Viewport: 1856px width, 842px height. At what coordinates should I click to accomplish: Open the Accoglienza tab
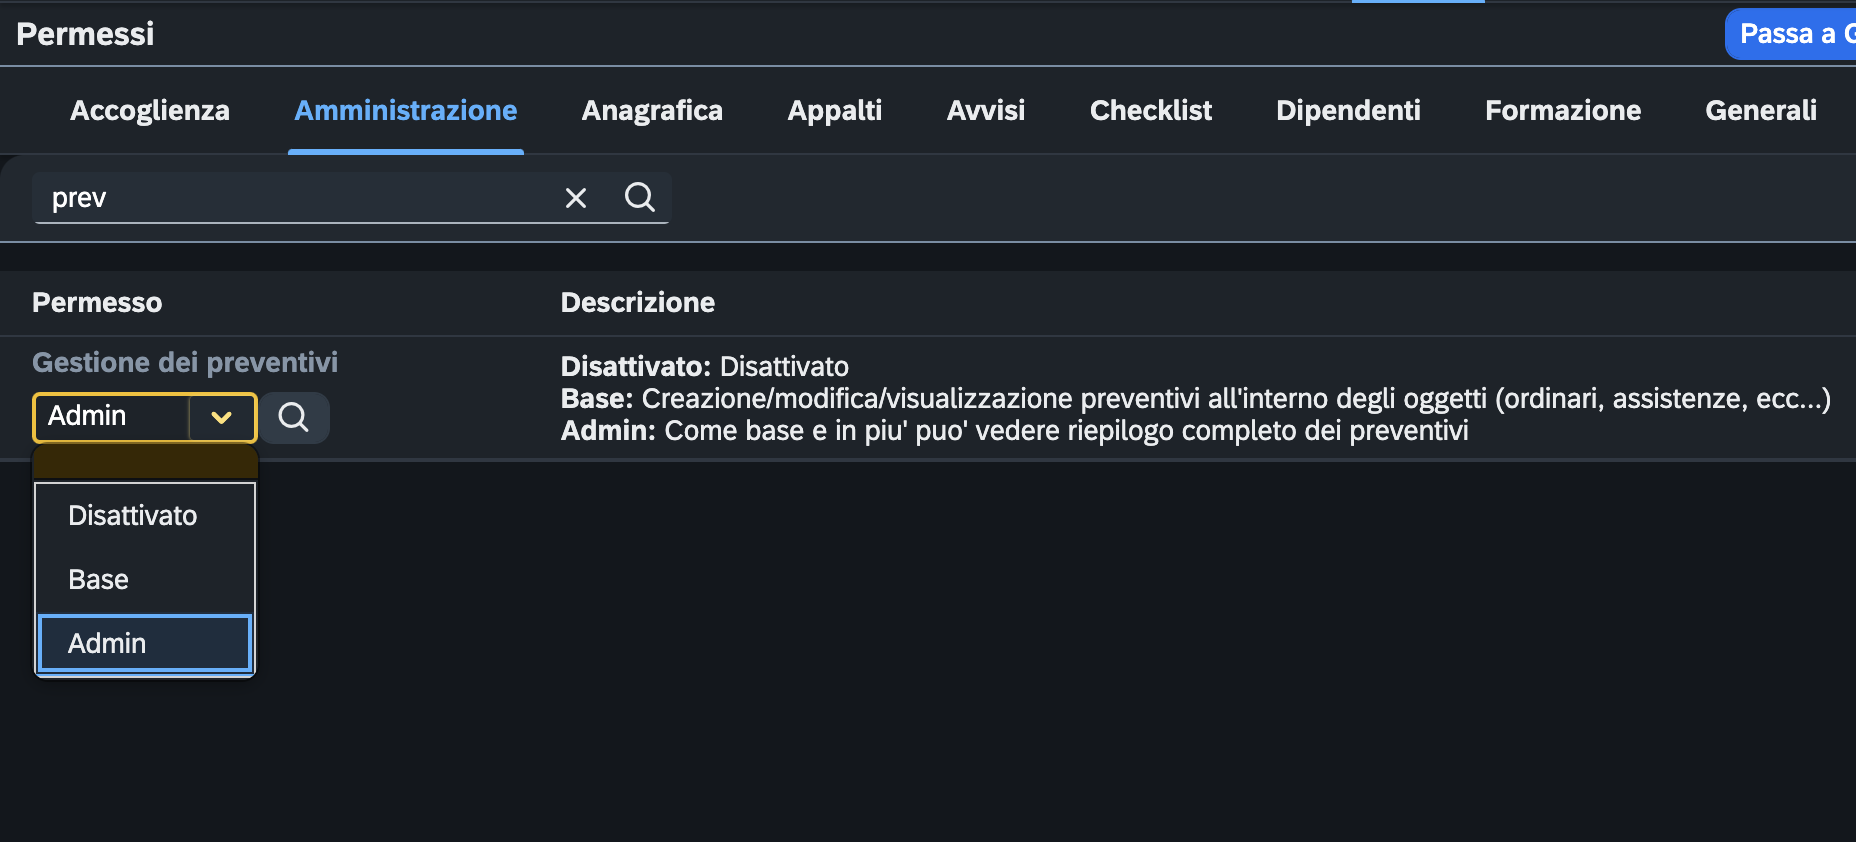pyautogui.click(x=150, y=110)
